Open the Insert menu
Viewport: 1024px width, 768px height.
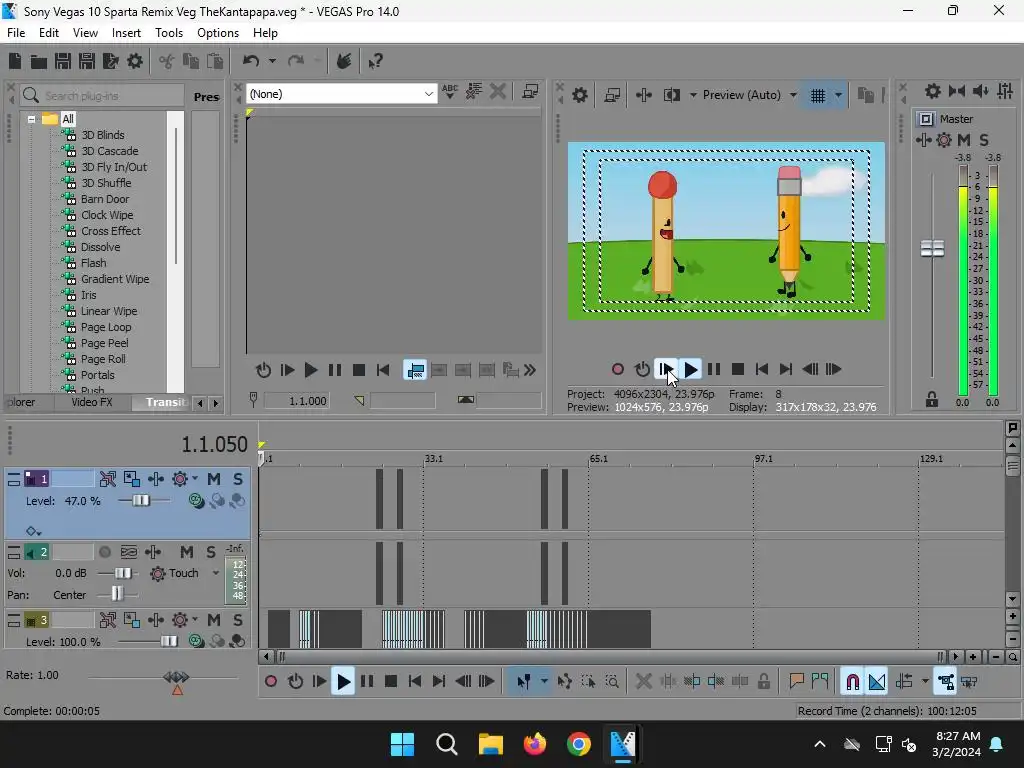click(x=126, y=33)
